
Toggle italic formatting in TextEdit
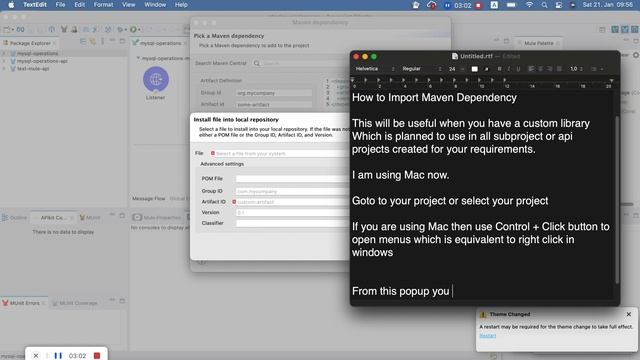pos(509,69)
